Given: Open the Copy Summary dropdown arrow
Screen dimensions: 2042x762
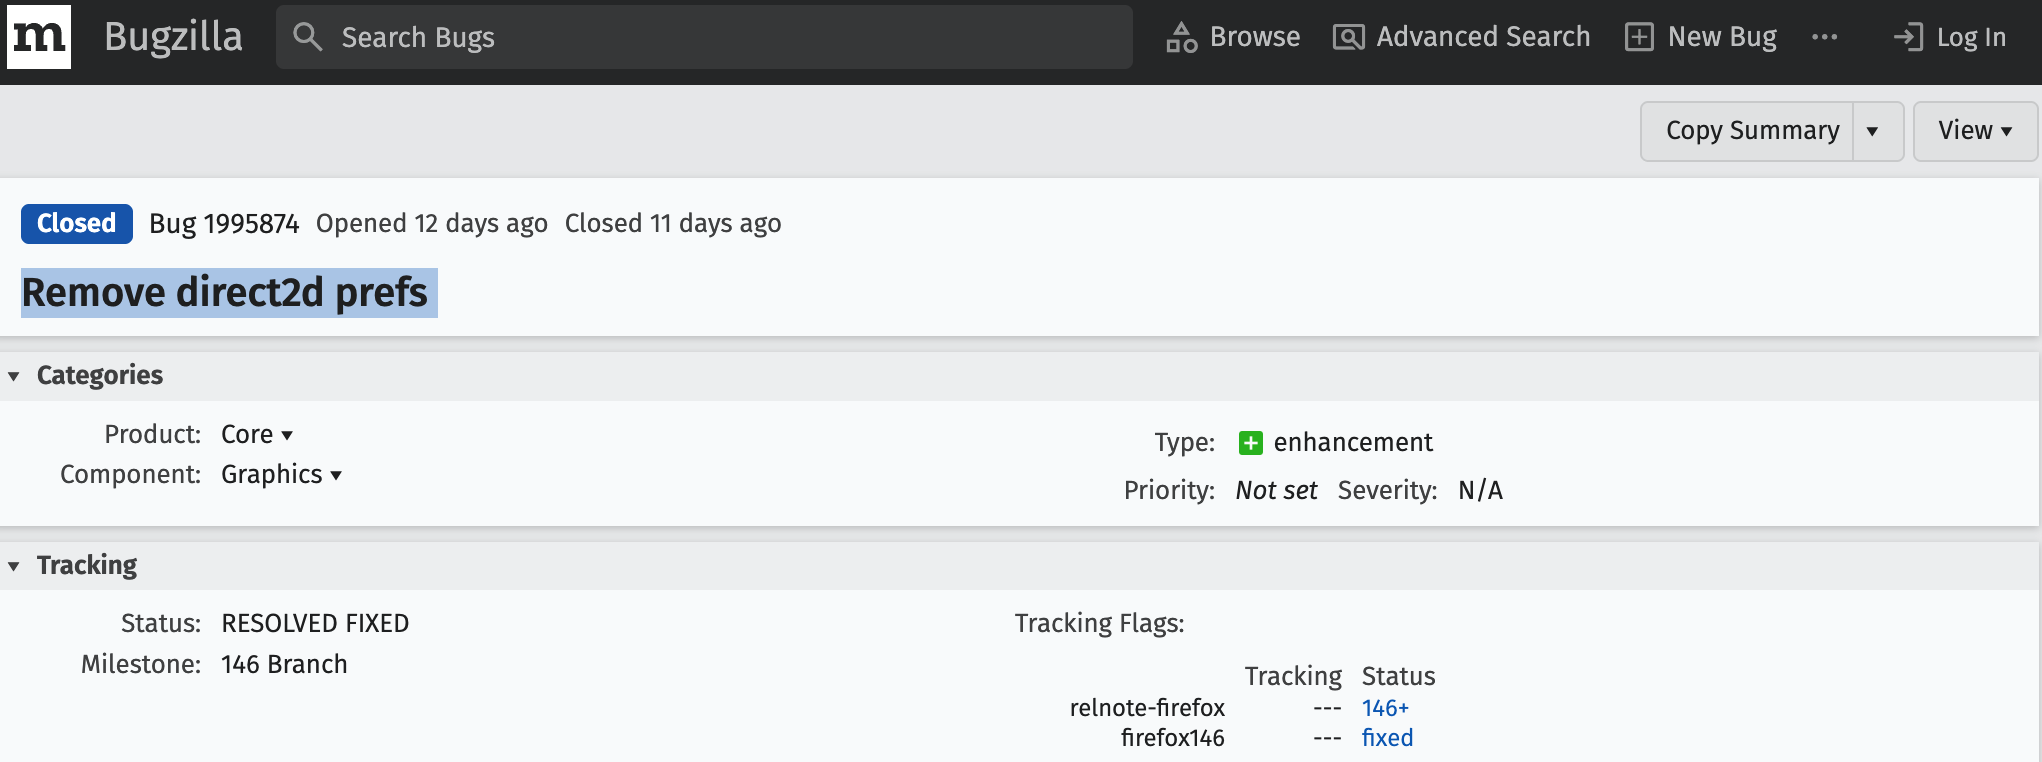Looking at the screenshot, I should 1872,131.
